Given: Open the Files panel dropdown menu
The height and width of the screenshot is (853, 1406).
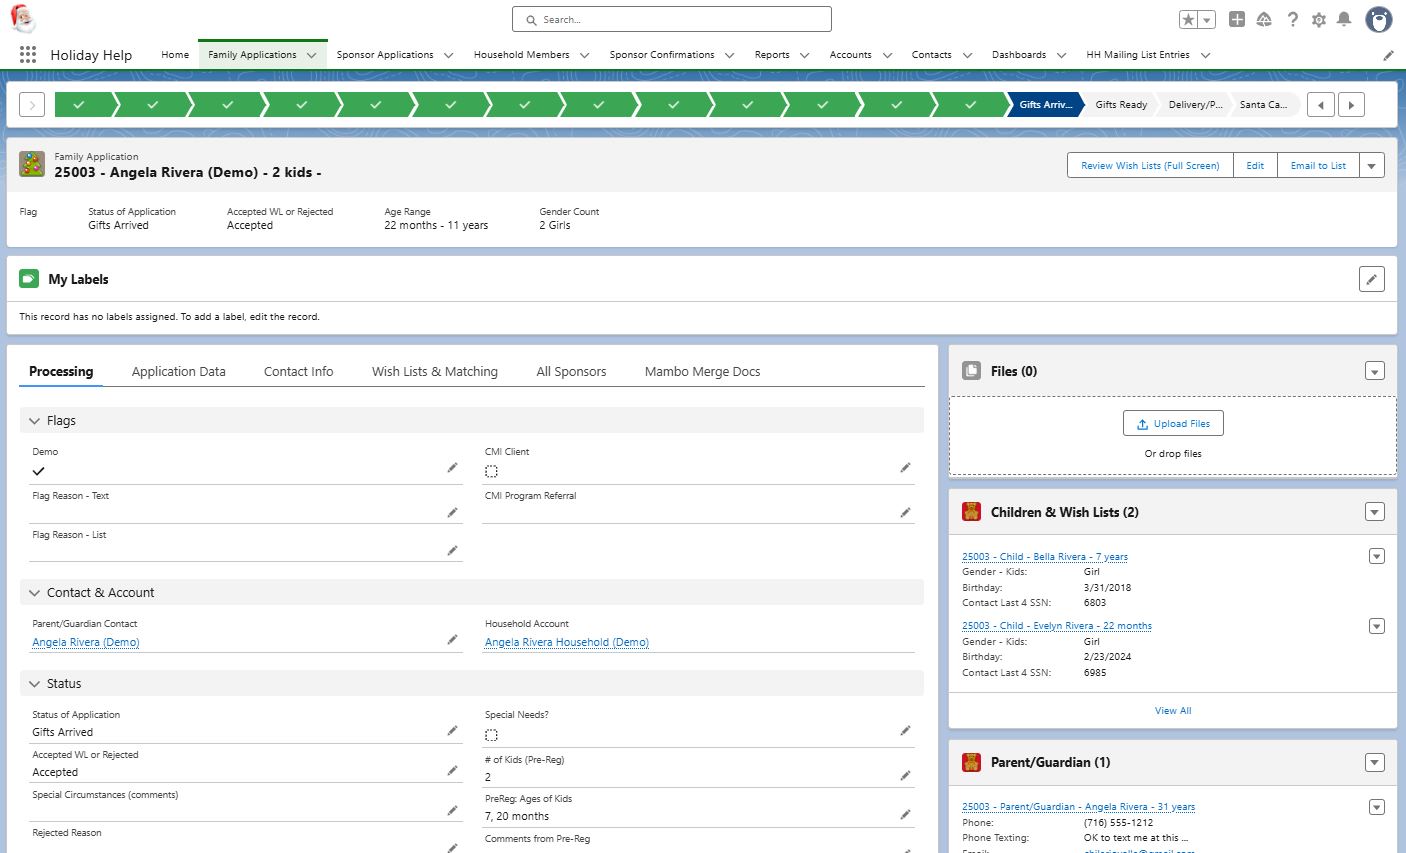Looking at the screenshot, I should click(x=1374, y=372).
